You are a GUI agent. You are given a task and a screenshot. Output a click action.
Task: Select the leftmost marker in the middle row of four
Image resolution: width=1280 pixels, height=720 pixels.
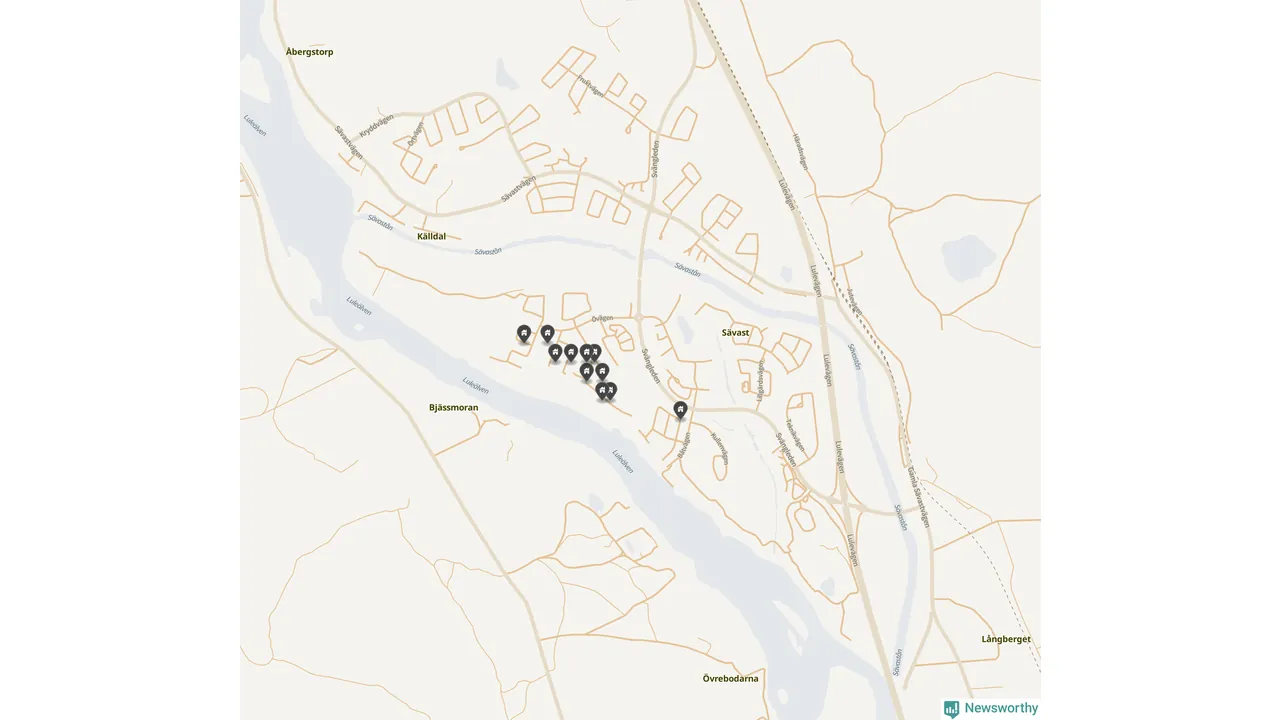point(555,352)
